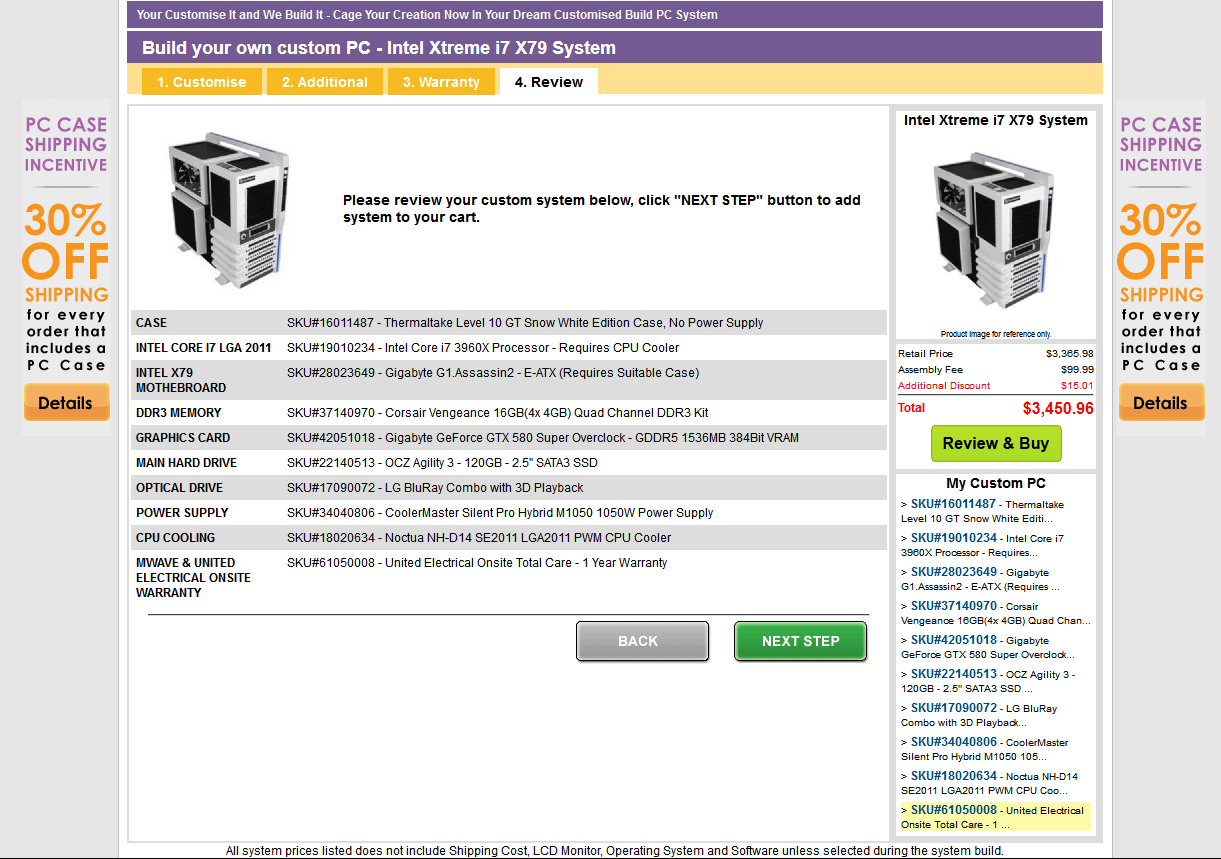Open the 1. Customise tab
The height and width of the screenshot is (859, 1221).
(201, 82)
